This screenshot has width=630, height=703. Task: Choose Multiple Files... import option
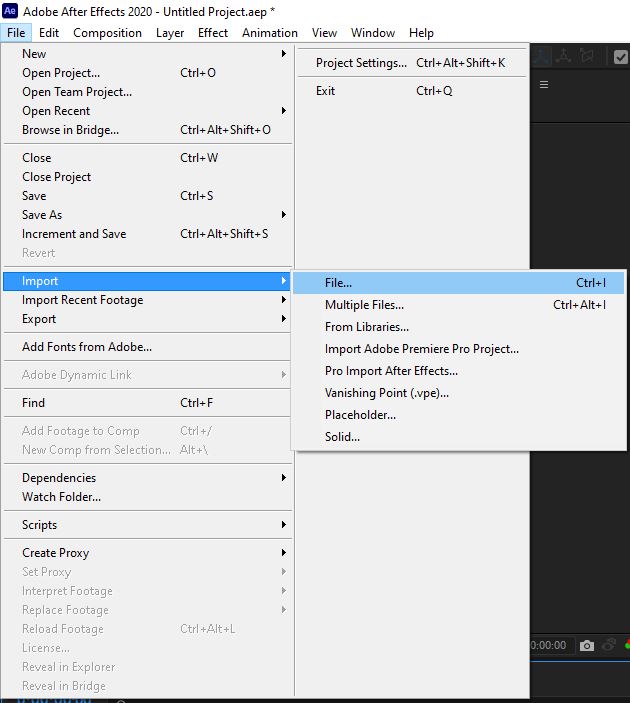click(x=458, y=305)
